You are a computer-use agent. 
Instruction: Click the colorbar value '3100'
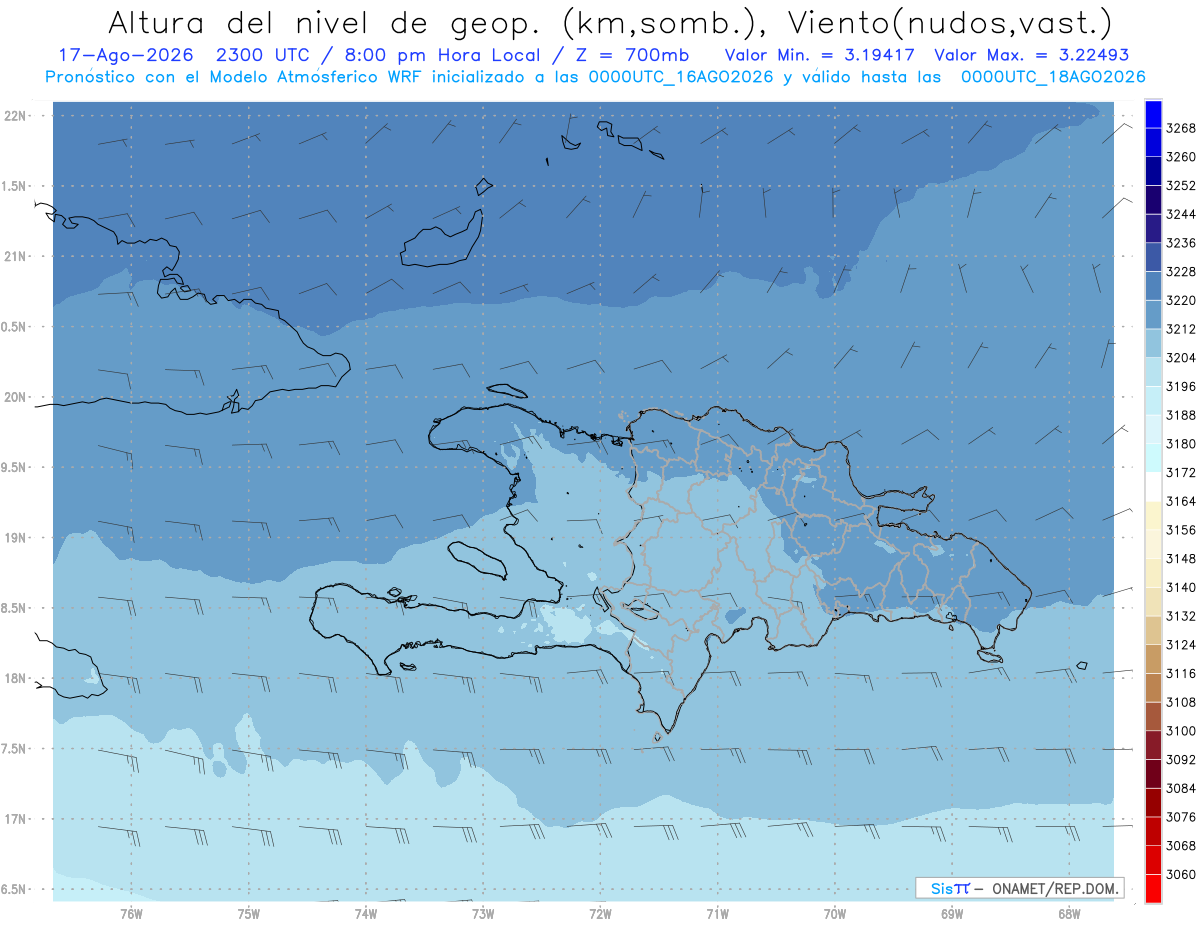point(1181,731)
